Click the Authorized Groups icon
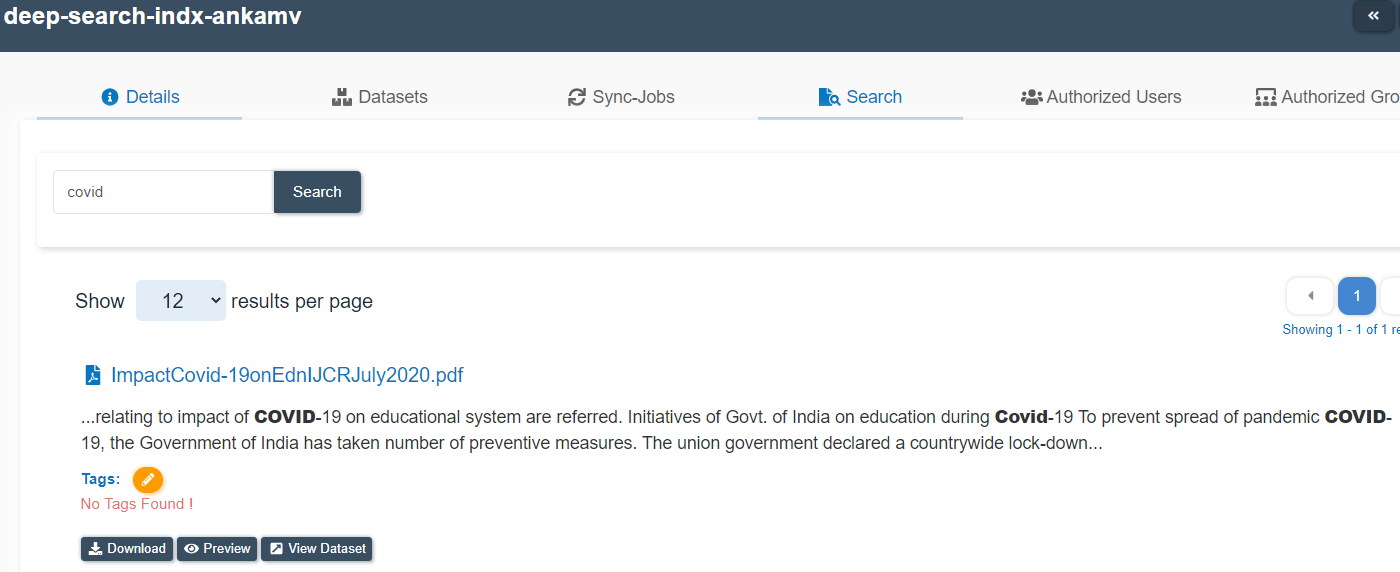1400x572 pixels. (x=1266, y=97)
